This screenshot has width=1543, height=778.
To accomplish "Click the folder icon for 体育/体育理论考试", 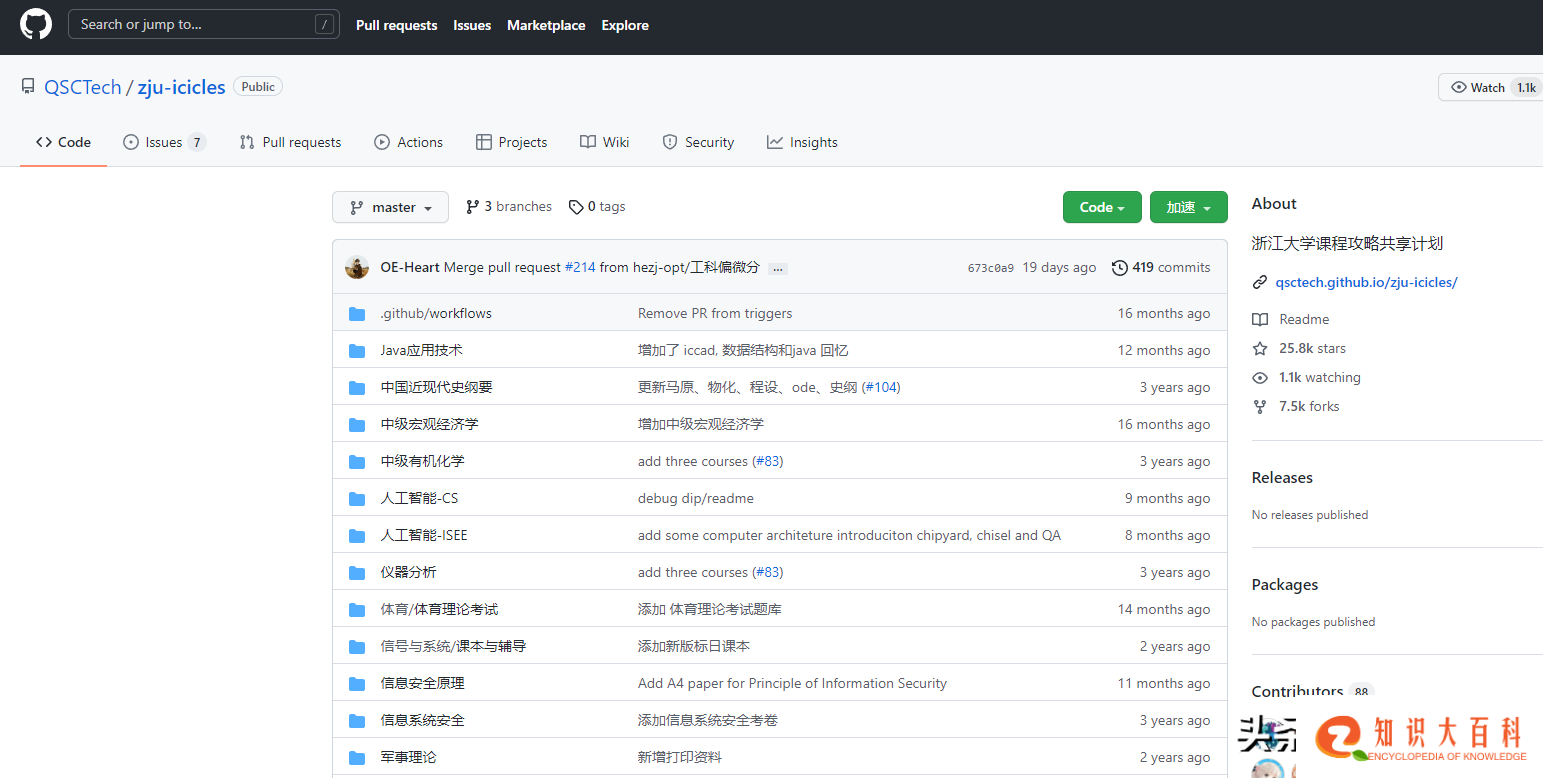I will pos(357,610).
